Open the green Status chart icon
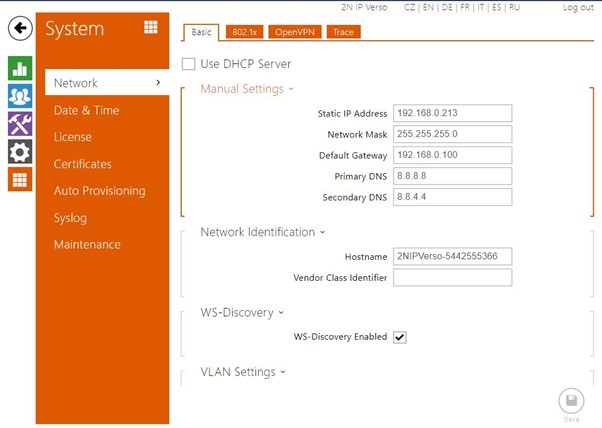 [20, 68]
